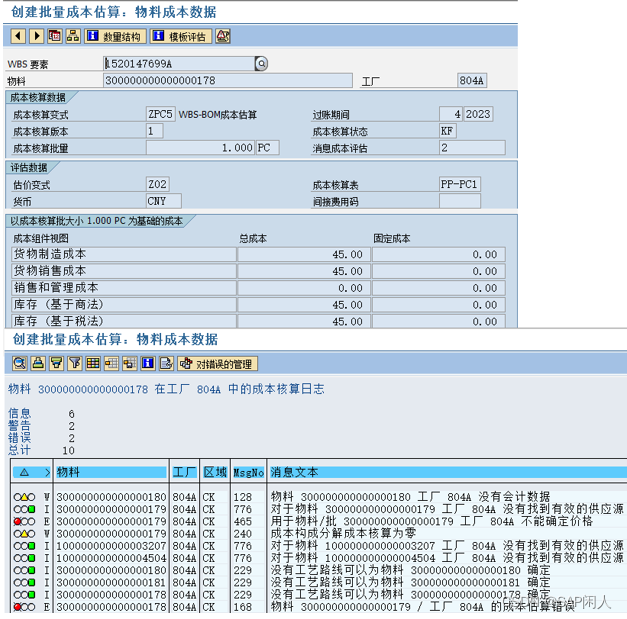The height and width of the screenshot is (619, 627).
Task: Sort by the 区域 column header
Action: pyautogui.click(x=215, y=472)
